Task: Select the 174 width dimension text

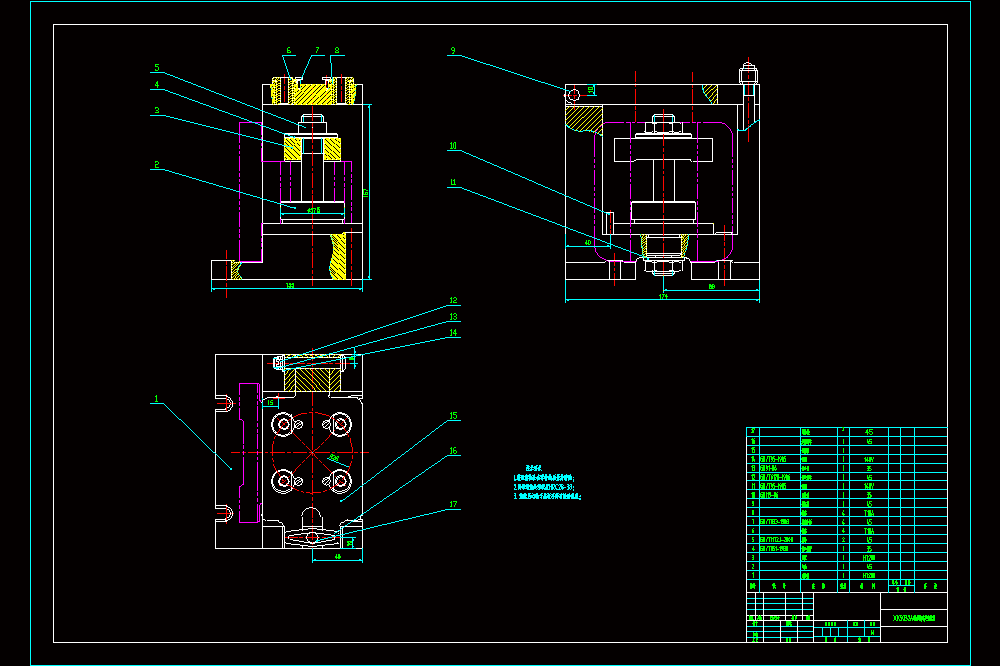Action: 663,297
